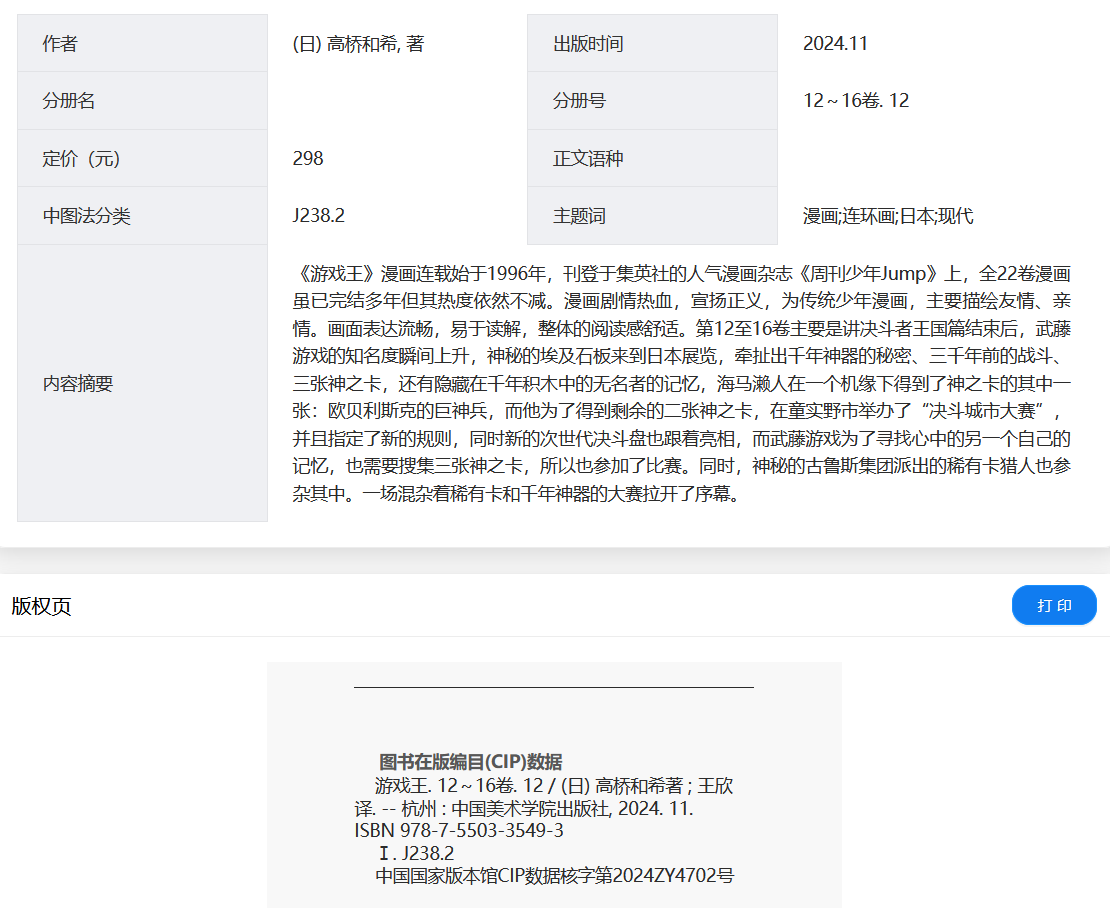Select the author value 高桥和希
Screen dimensions: 1110x908
pos(358,44)
